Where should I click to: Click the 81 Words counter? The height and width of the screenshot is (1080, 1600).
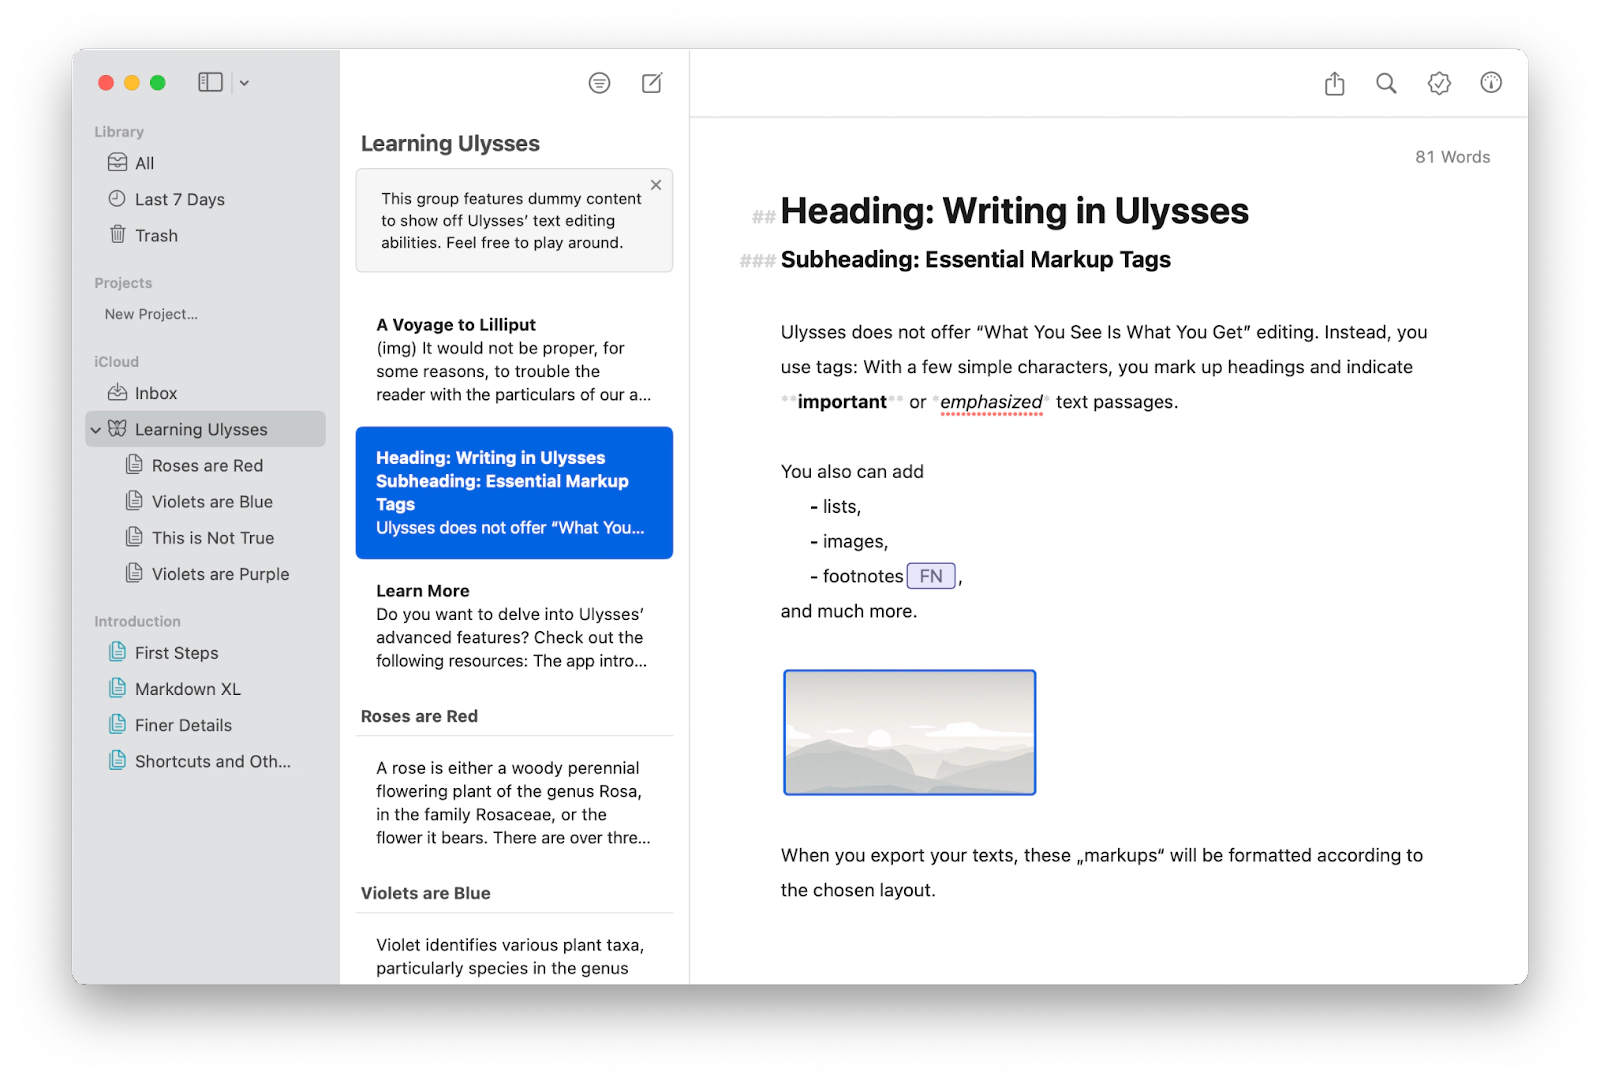pyautogui.click(x=1452, y=157)
